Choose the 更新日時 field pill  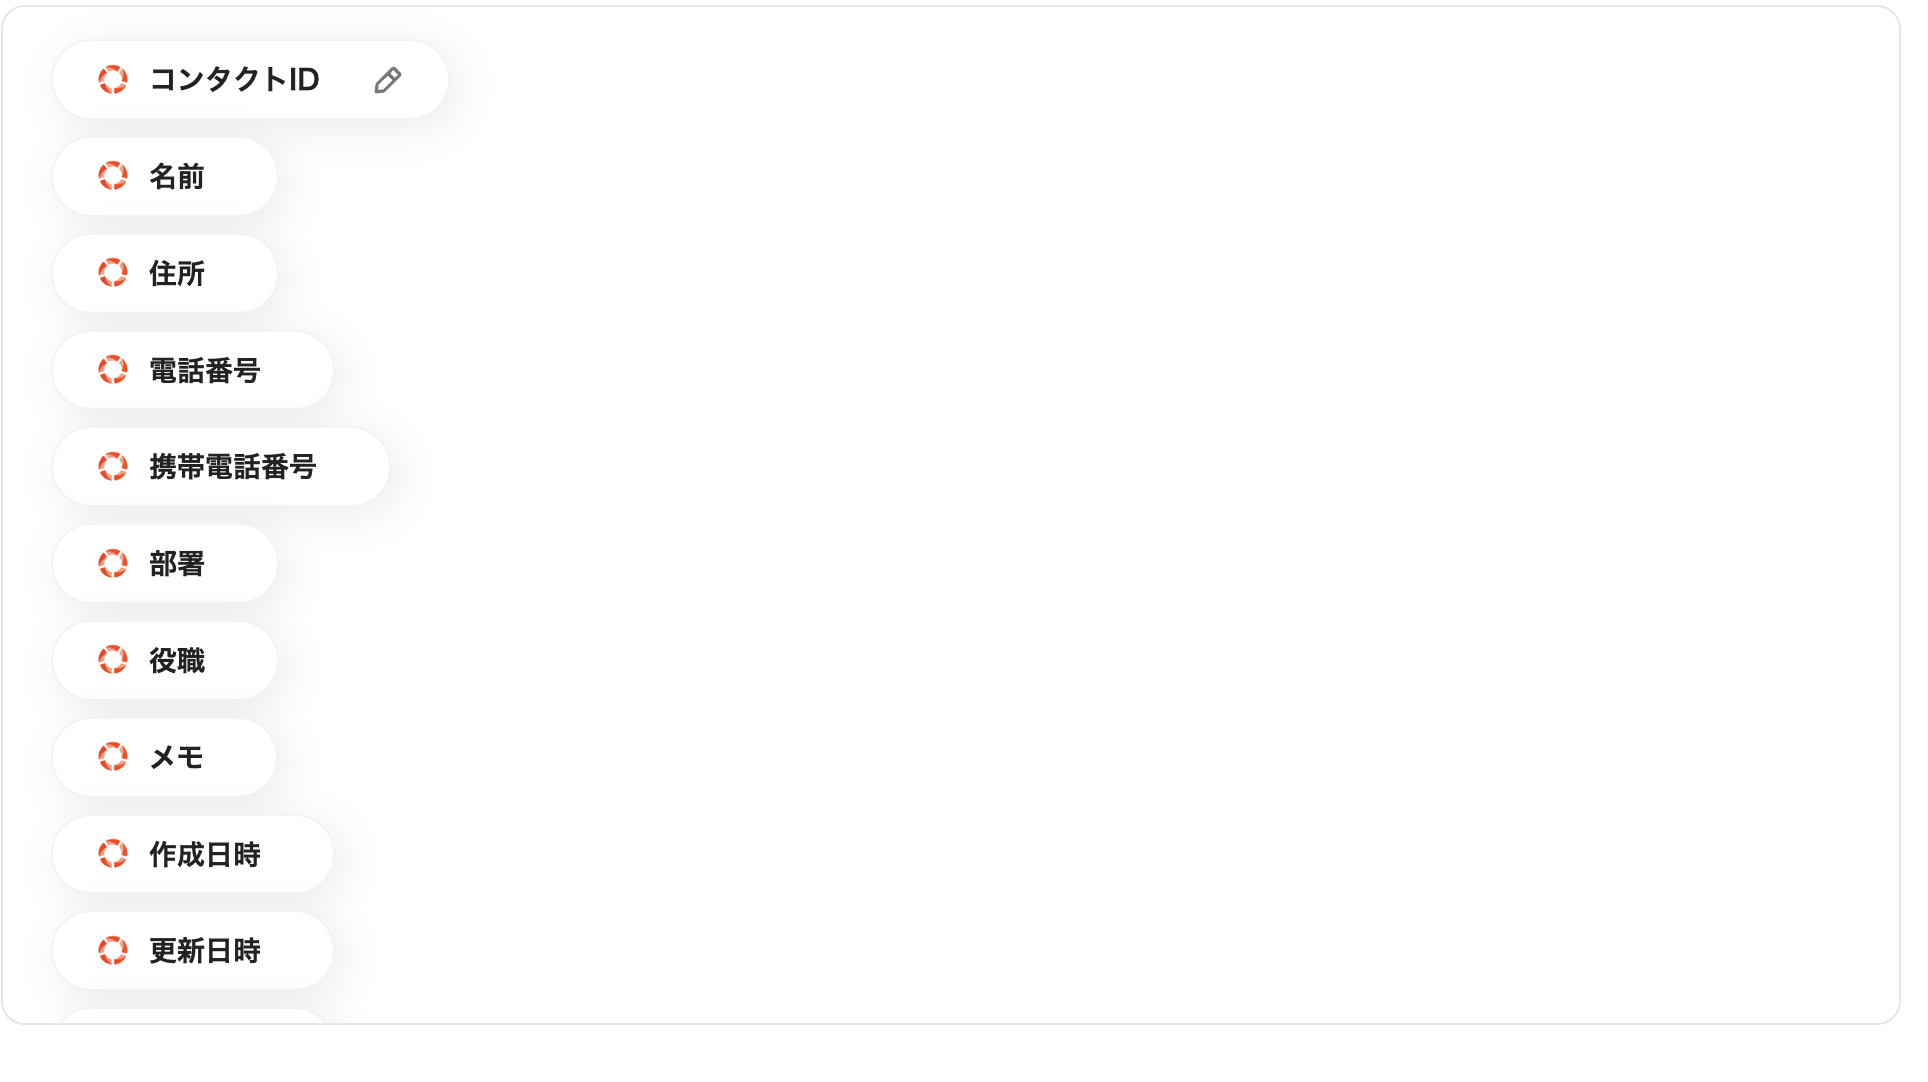193,950
